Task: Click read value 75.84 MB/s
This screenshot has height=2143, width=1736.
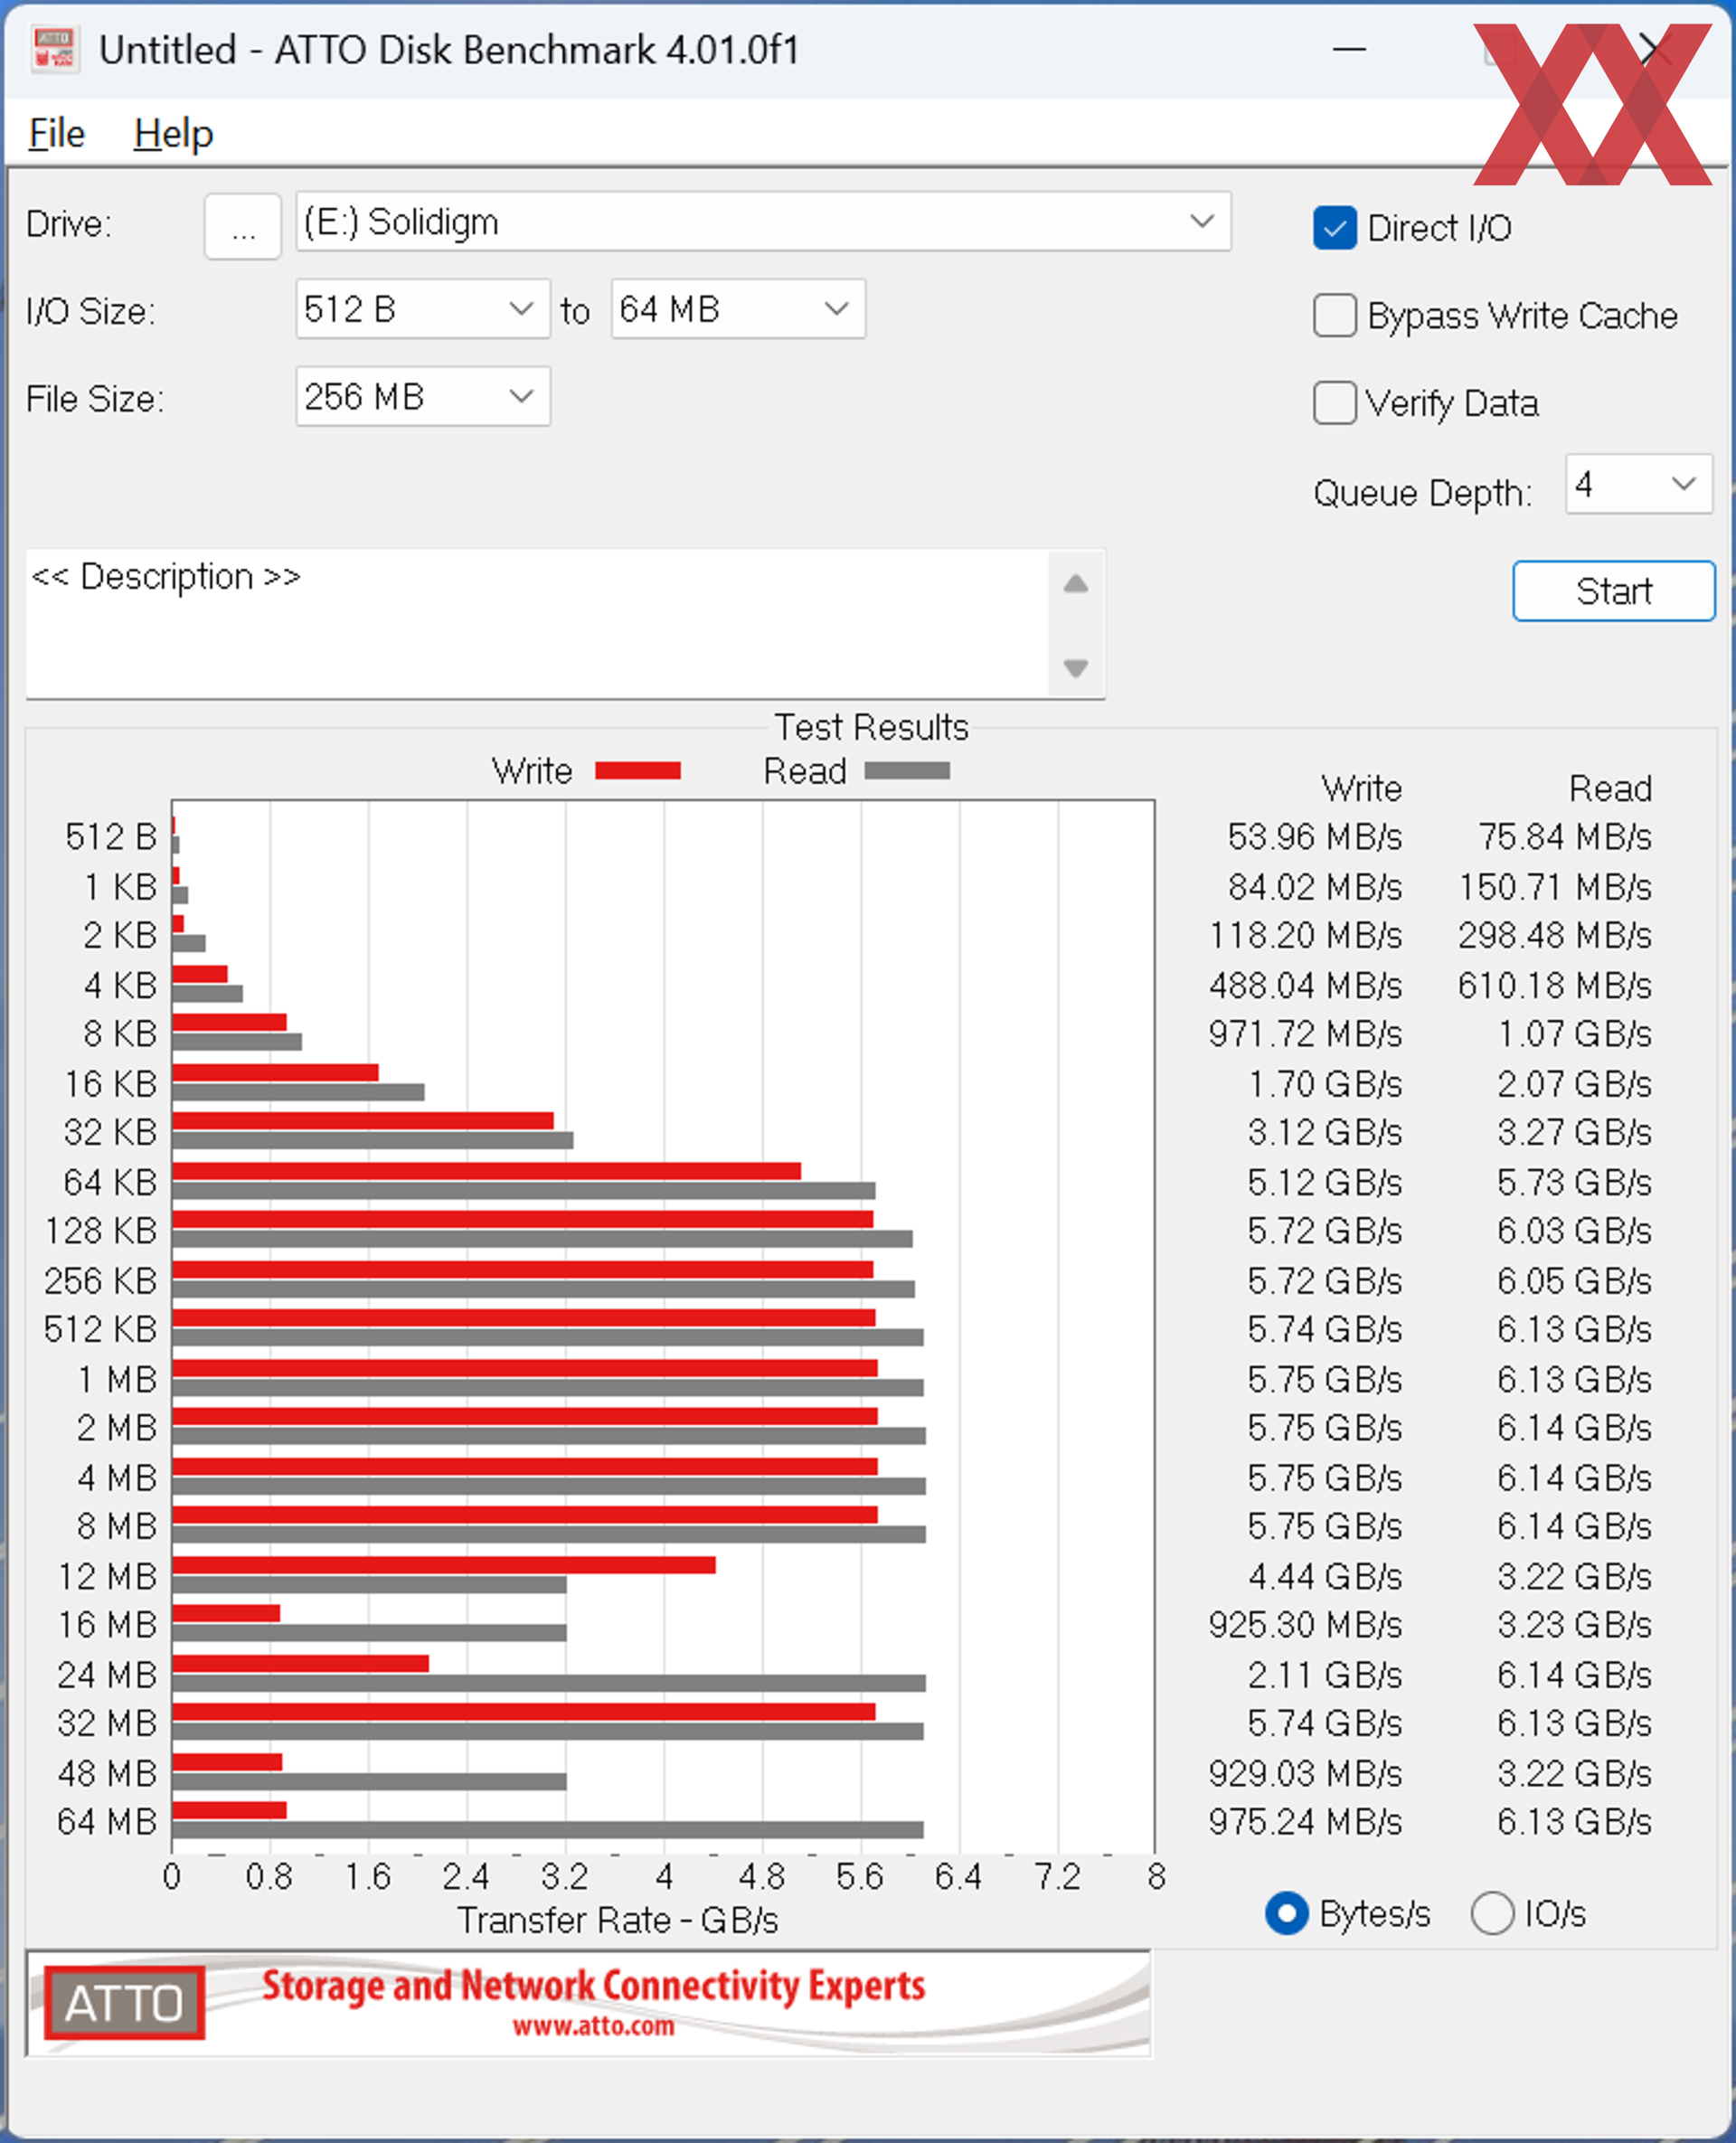Action: (1564, 836)
